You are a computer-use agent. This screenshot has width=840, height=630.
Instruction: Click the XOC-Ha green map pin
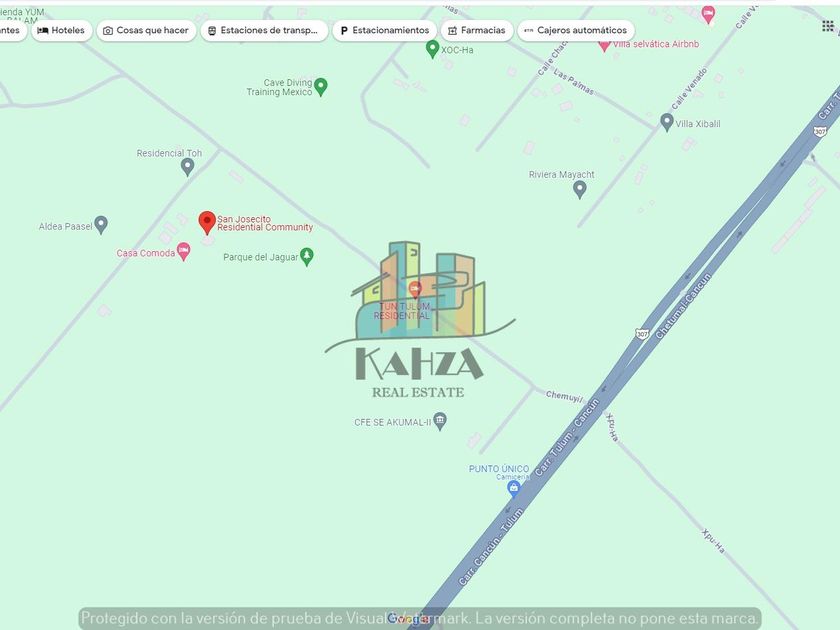click(432, 49)
